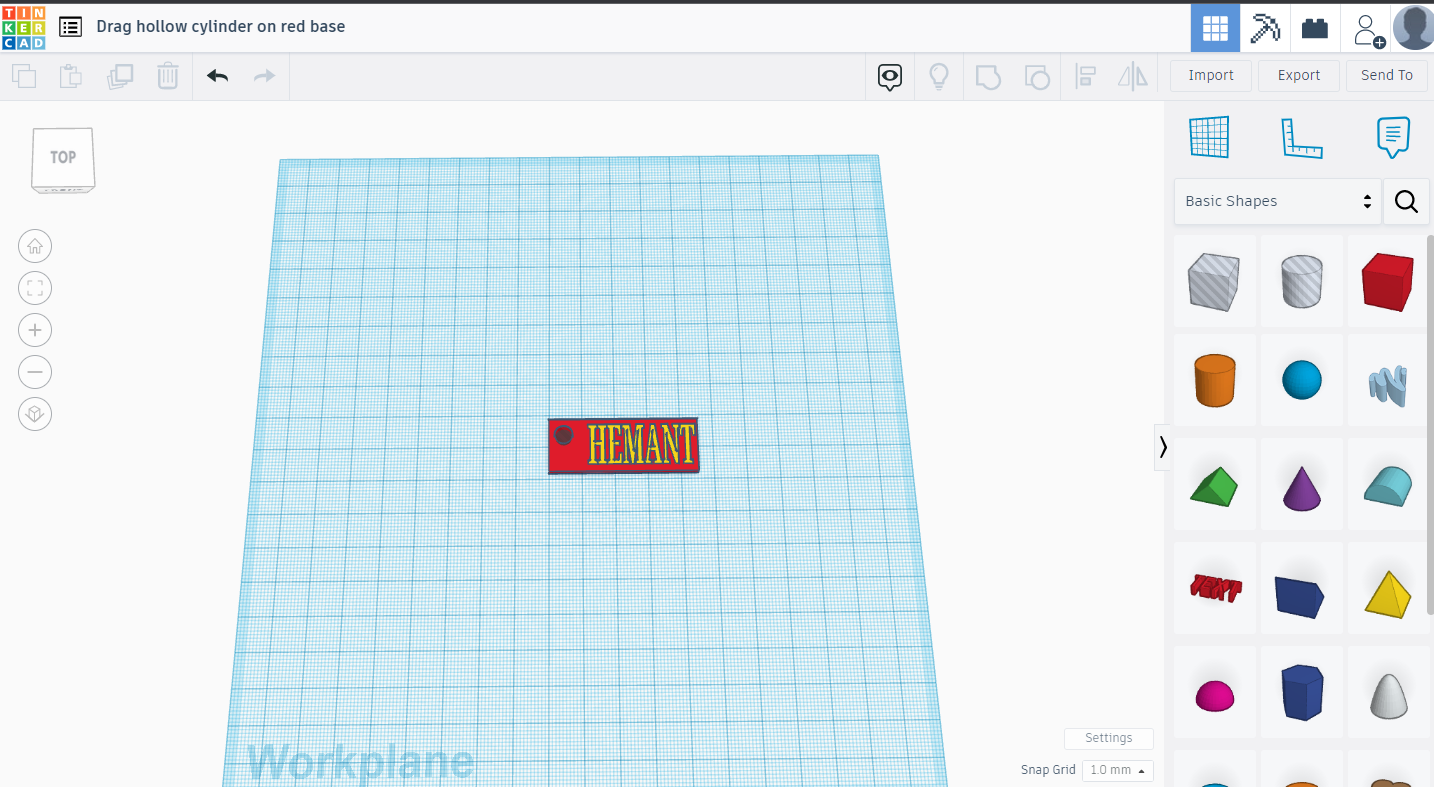This screenshot has height=787, width=1434.
Task: Click the Duplicate and repeat icon
Action: (x=120, y=76)
